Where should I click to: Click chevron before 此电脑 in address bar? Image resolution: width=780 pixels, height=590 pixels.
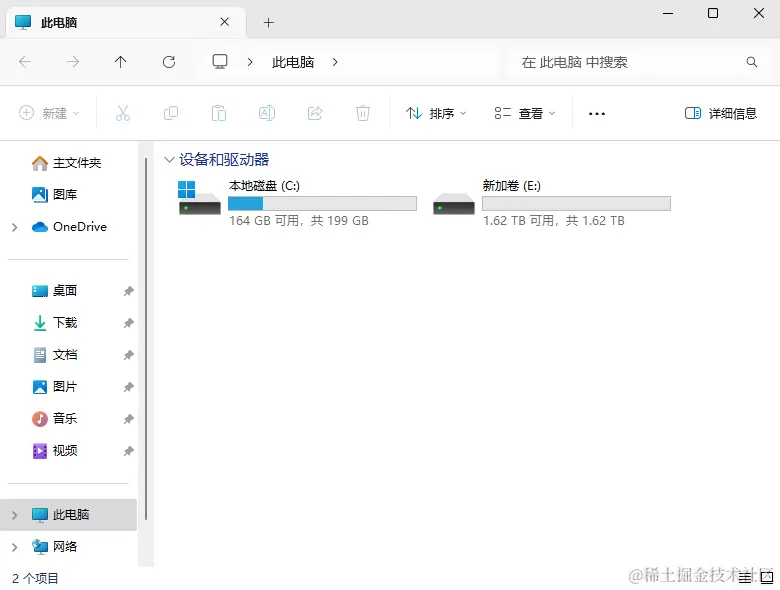click(x=250, y=62)
